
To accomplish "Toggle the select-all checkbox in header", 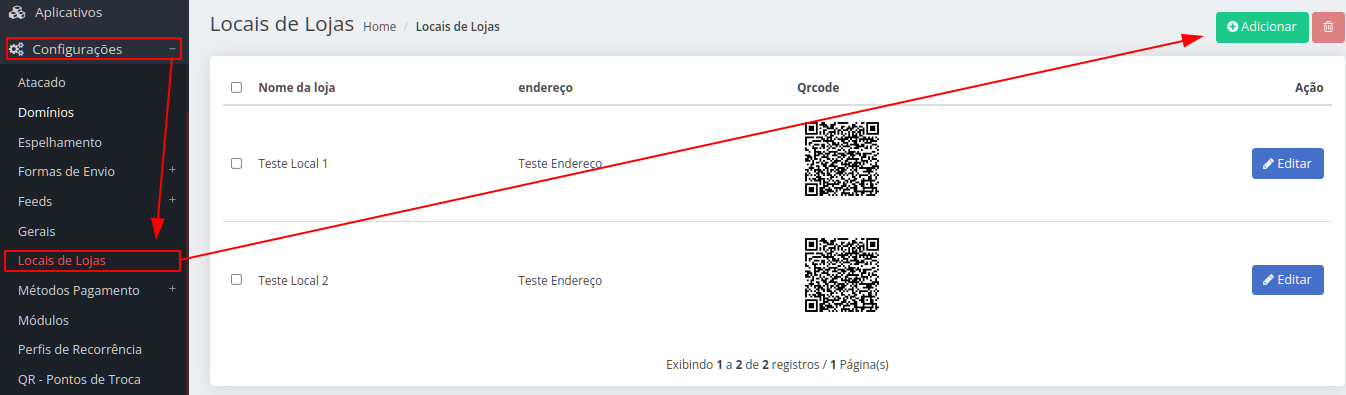I will coord(236,87).
